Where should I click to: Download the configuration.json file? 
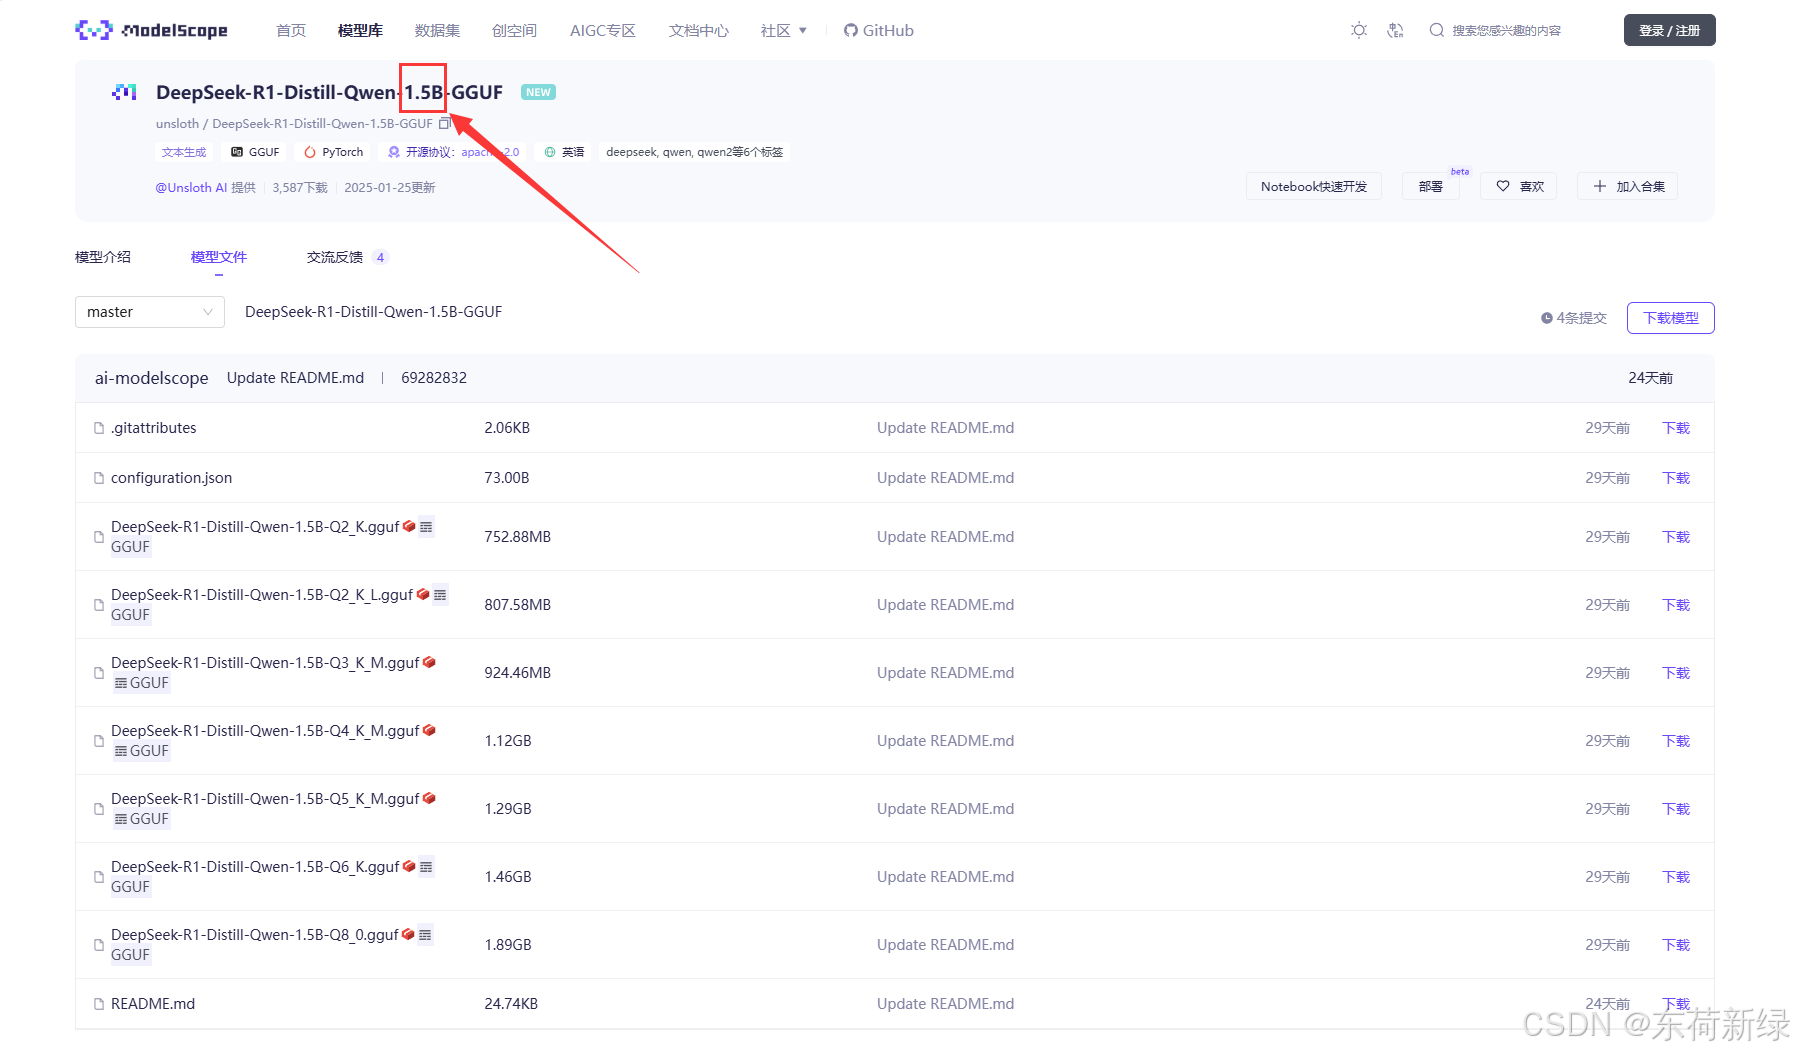click(x=1676, y=478)
